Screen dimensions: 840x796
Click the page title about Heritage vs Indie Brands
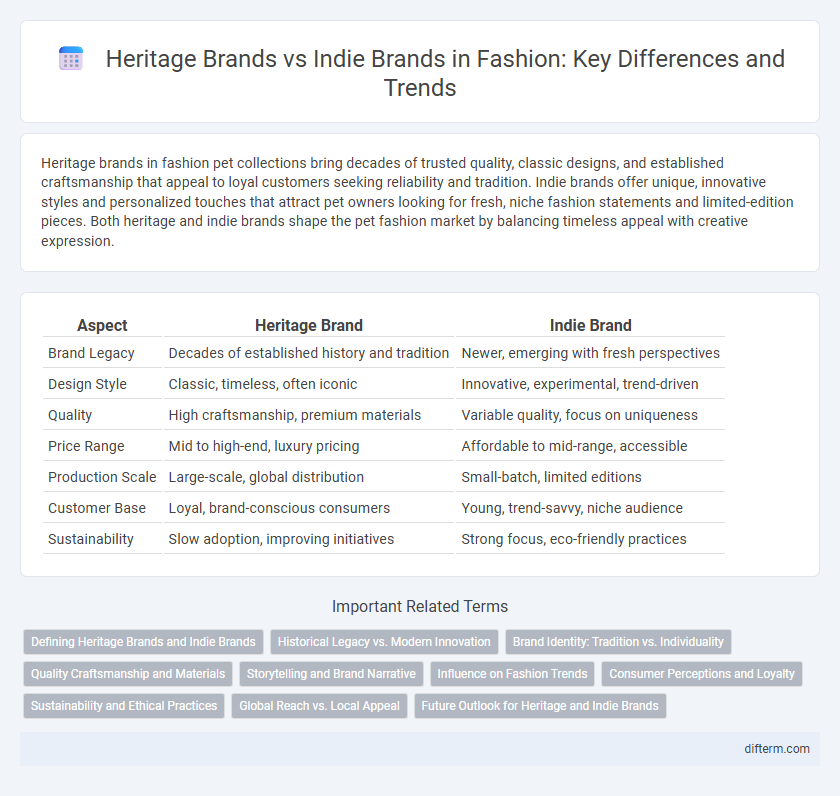click(445, 73)
